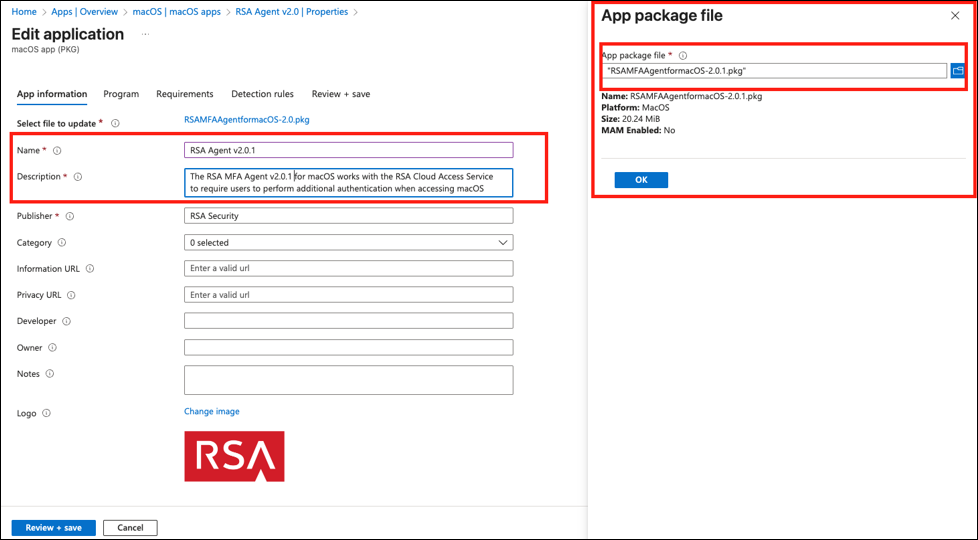Switch to the Program tab
The height and width of the screenshot is (540, 978).
click(x=121, y=94)
